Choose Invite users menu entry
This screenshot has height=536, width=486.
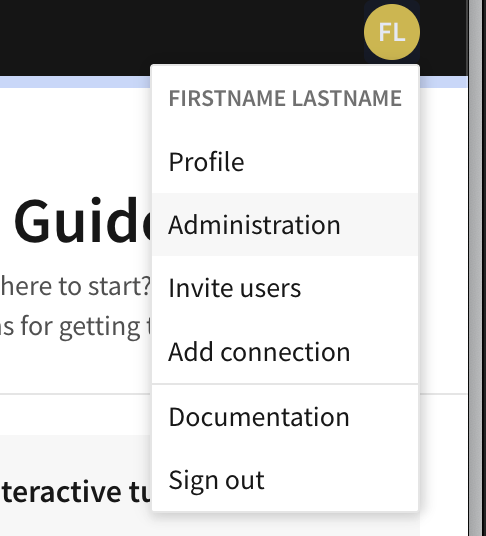coord(285,288)
